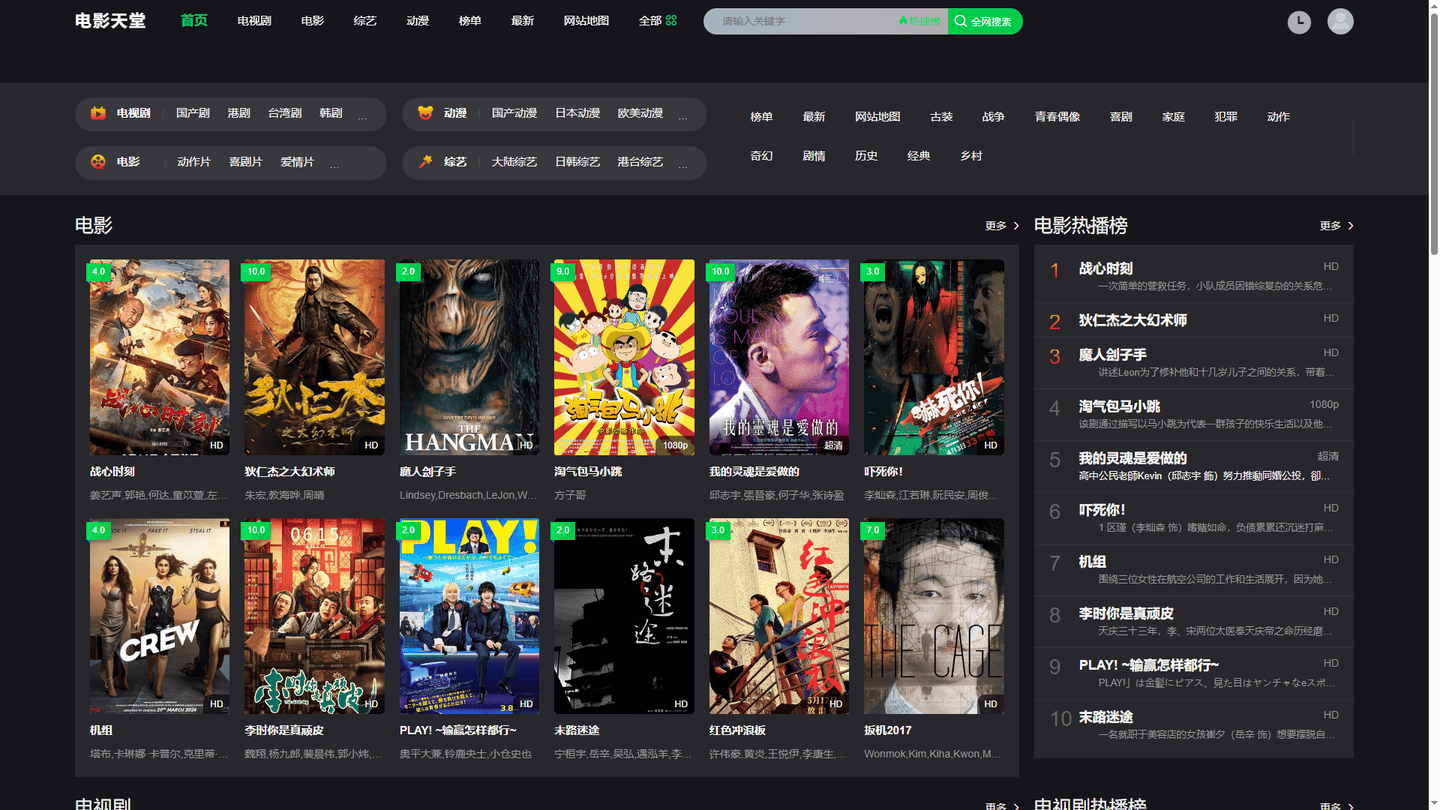Click the 综艺 category wand icon
The width and height of the screenshot is (1440, 810).
click(425, 162)
